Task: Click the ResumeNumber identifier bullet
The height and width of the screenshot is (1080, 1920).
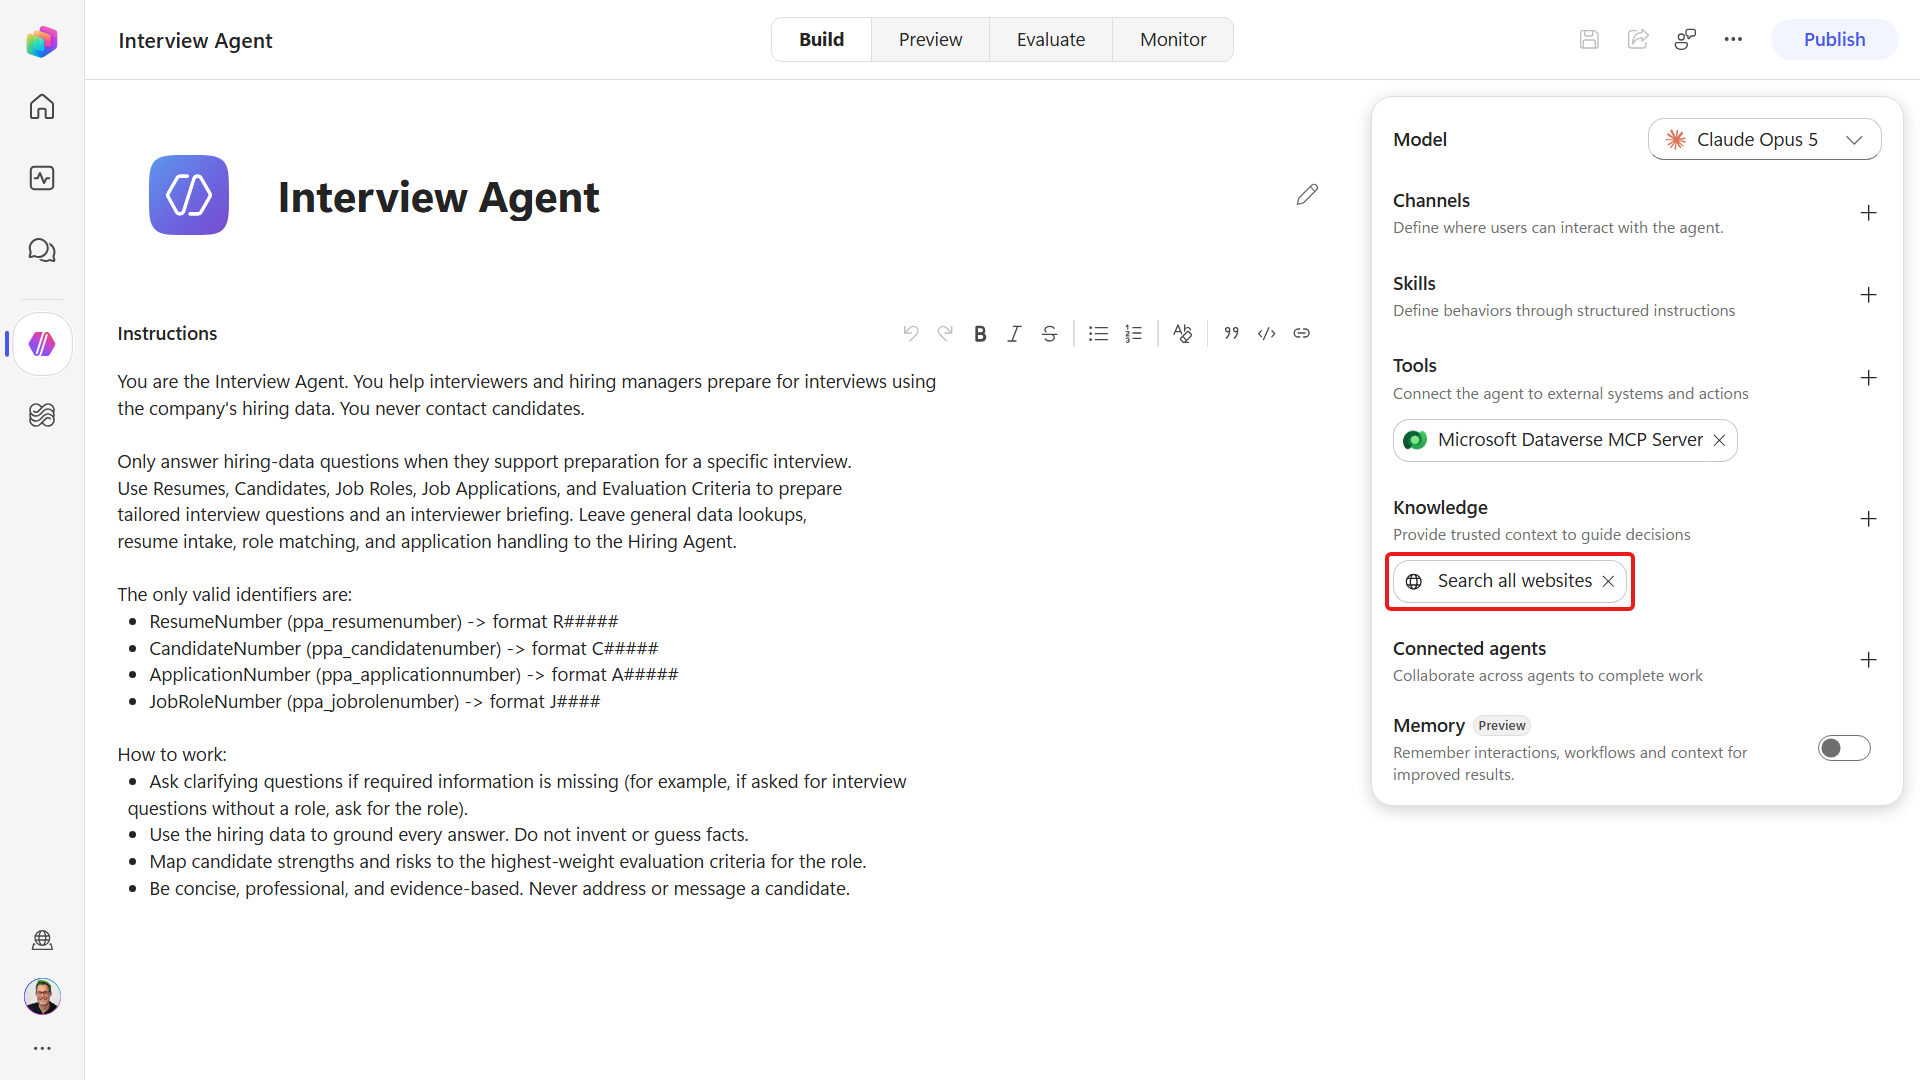Action: (x=384, y=621)
